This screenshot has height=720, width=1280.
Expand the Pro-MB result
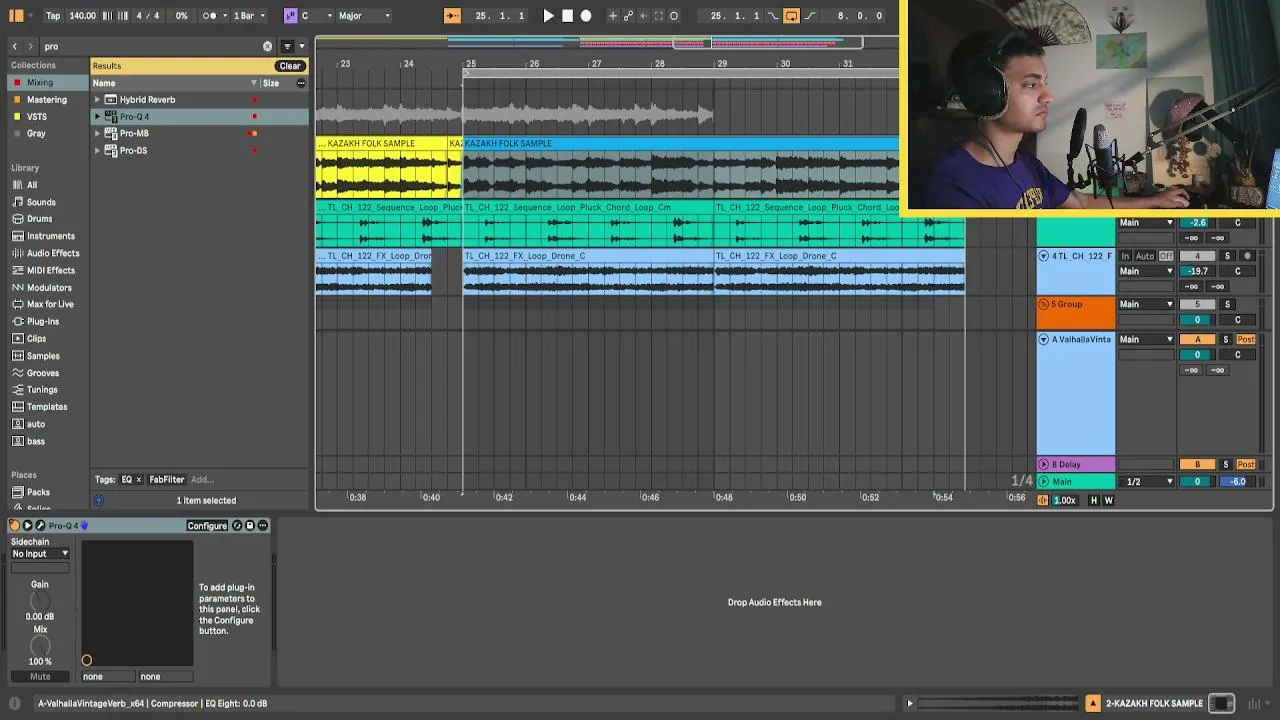click(97, 134)
